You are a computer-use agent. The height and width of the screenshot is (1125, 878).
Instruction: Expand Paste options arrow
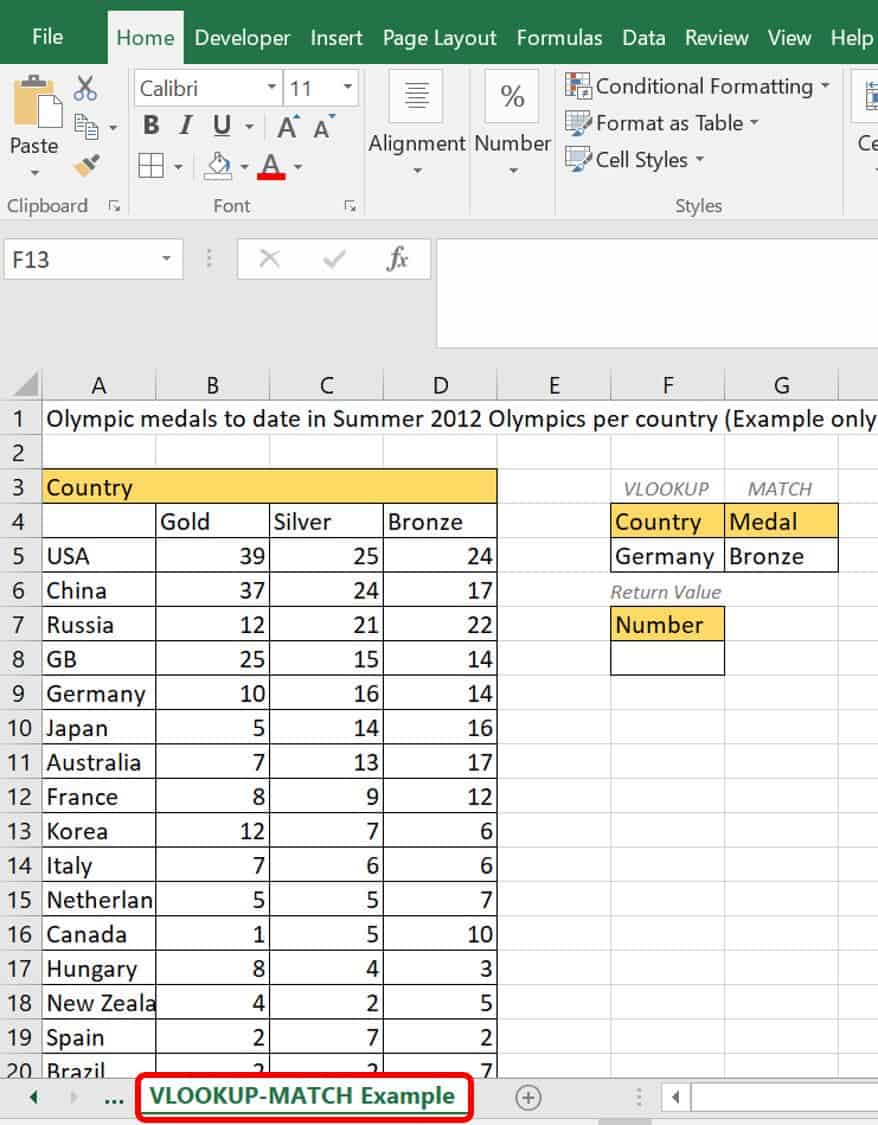(x=34, y=173)
